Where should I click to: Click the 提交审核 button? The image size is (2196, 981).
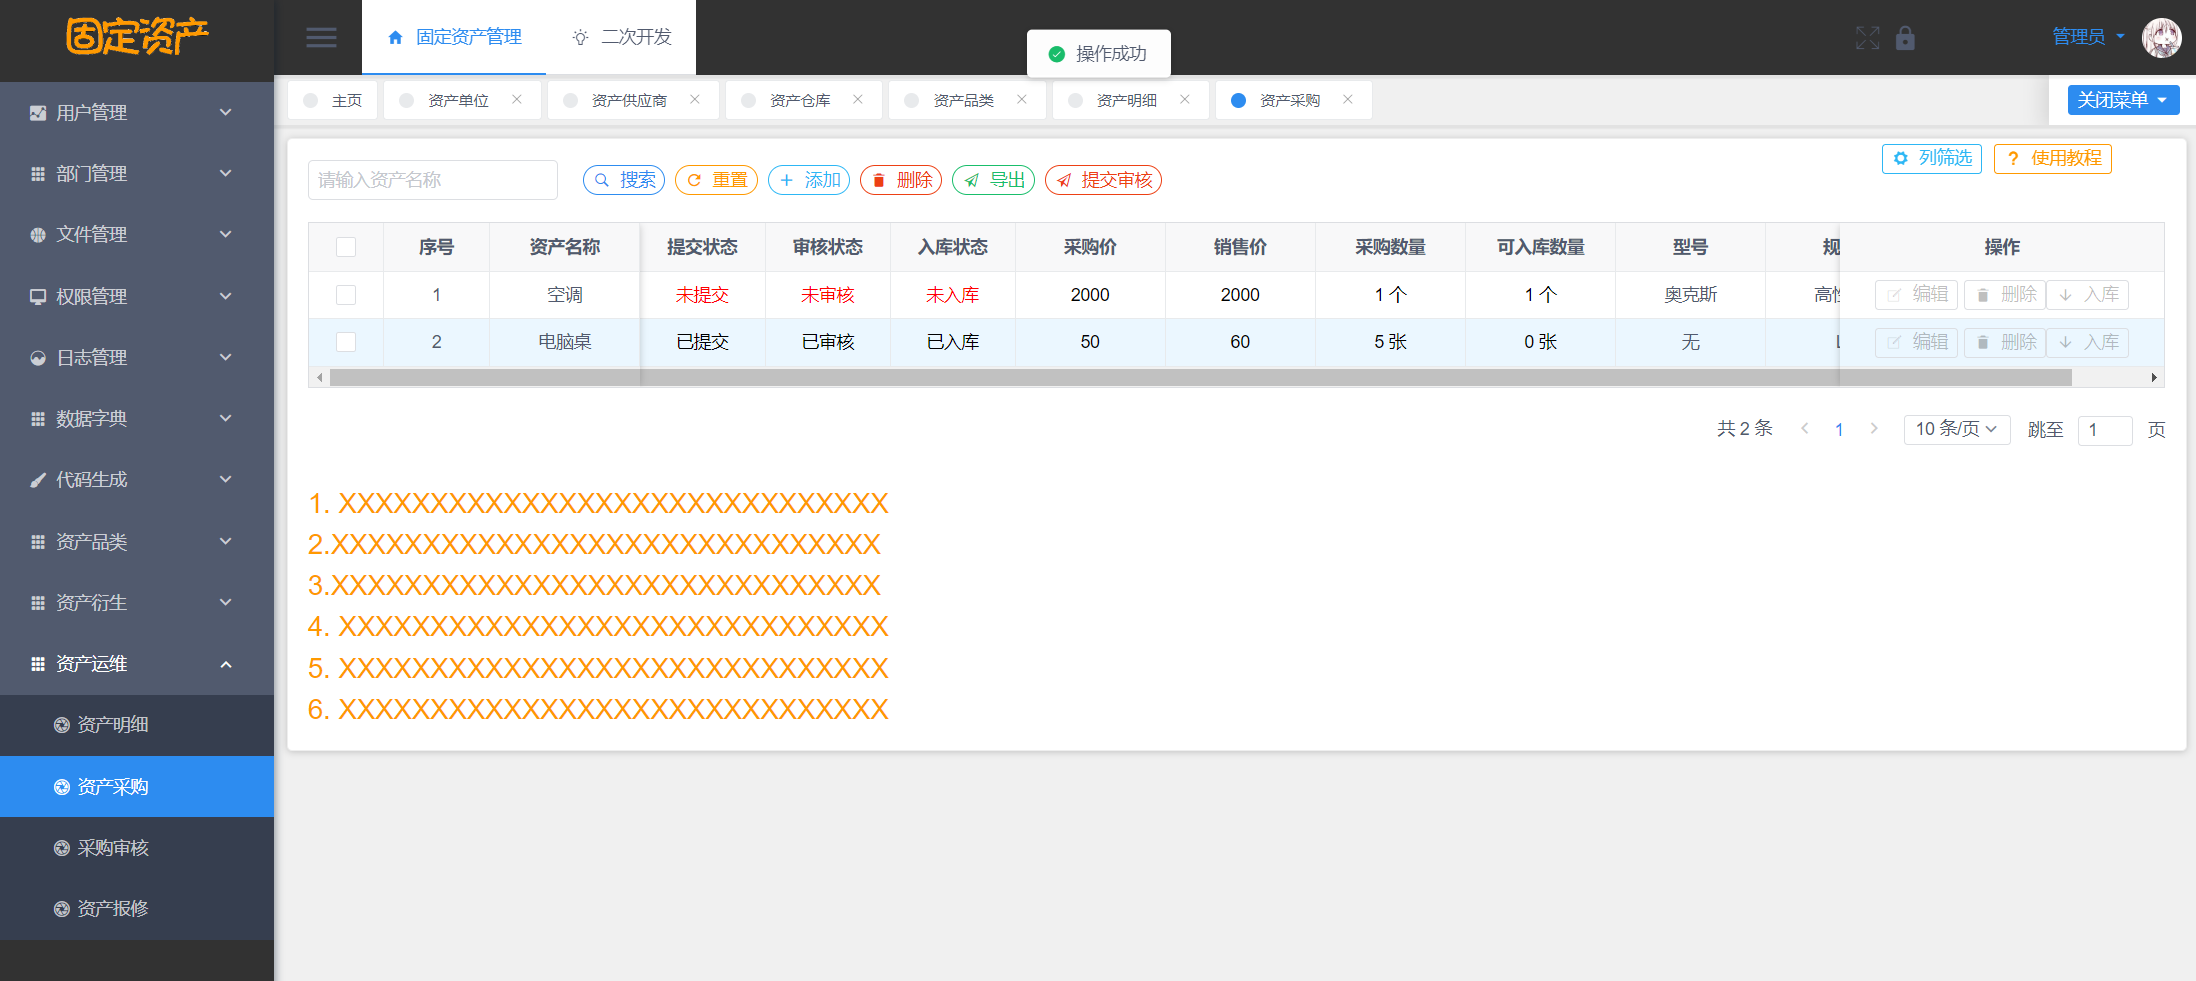pyautogui.click(x=1104, y=180)
